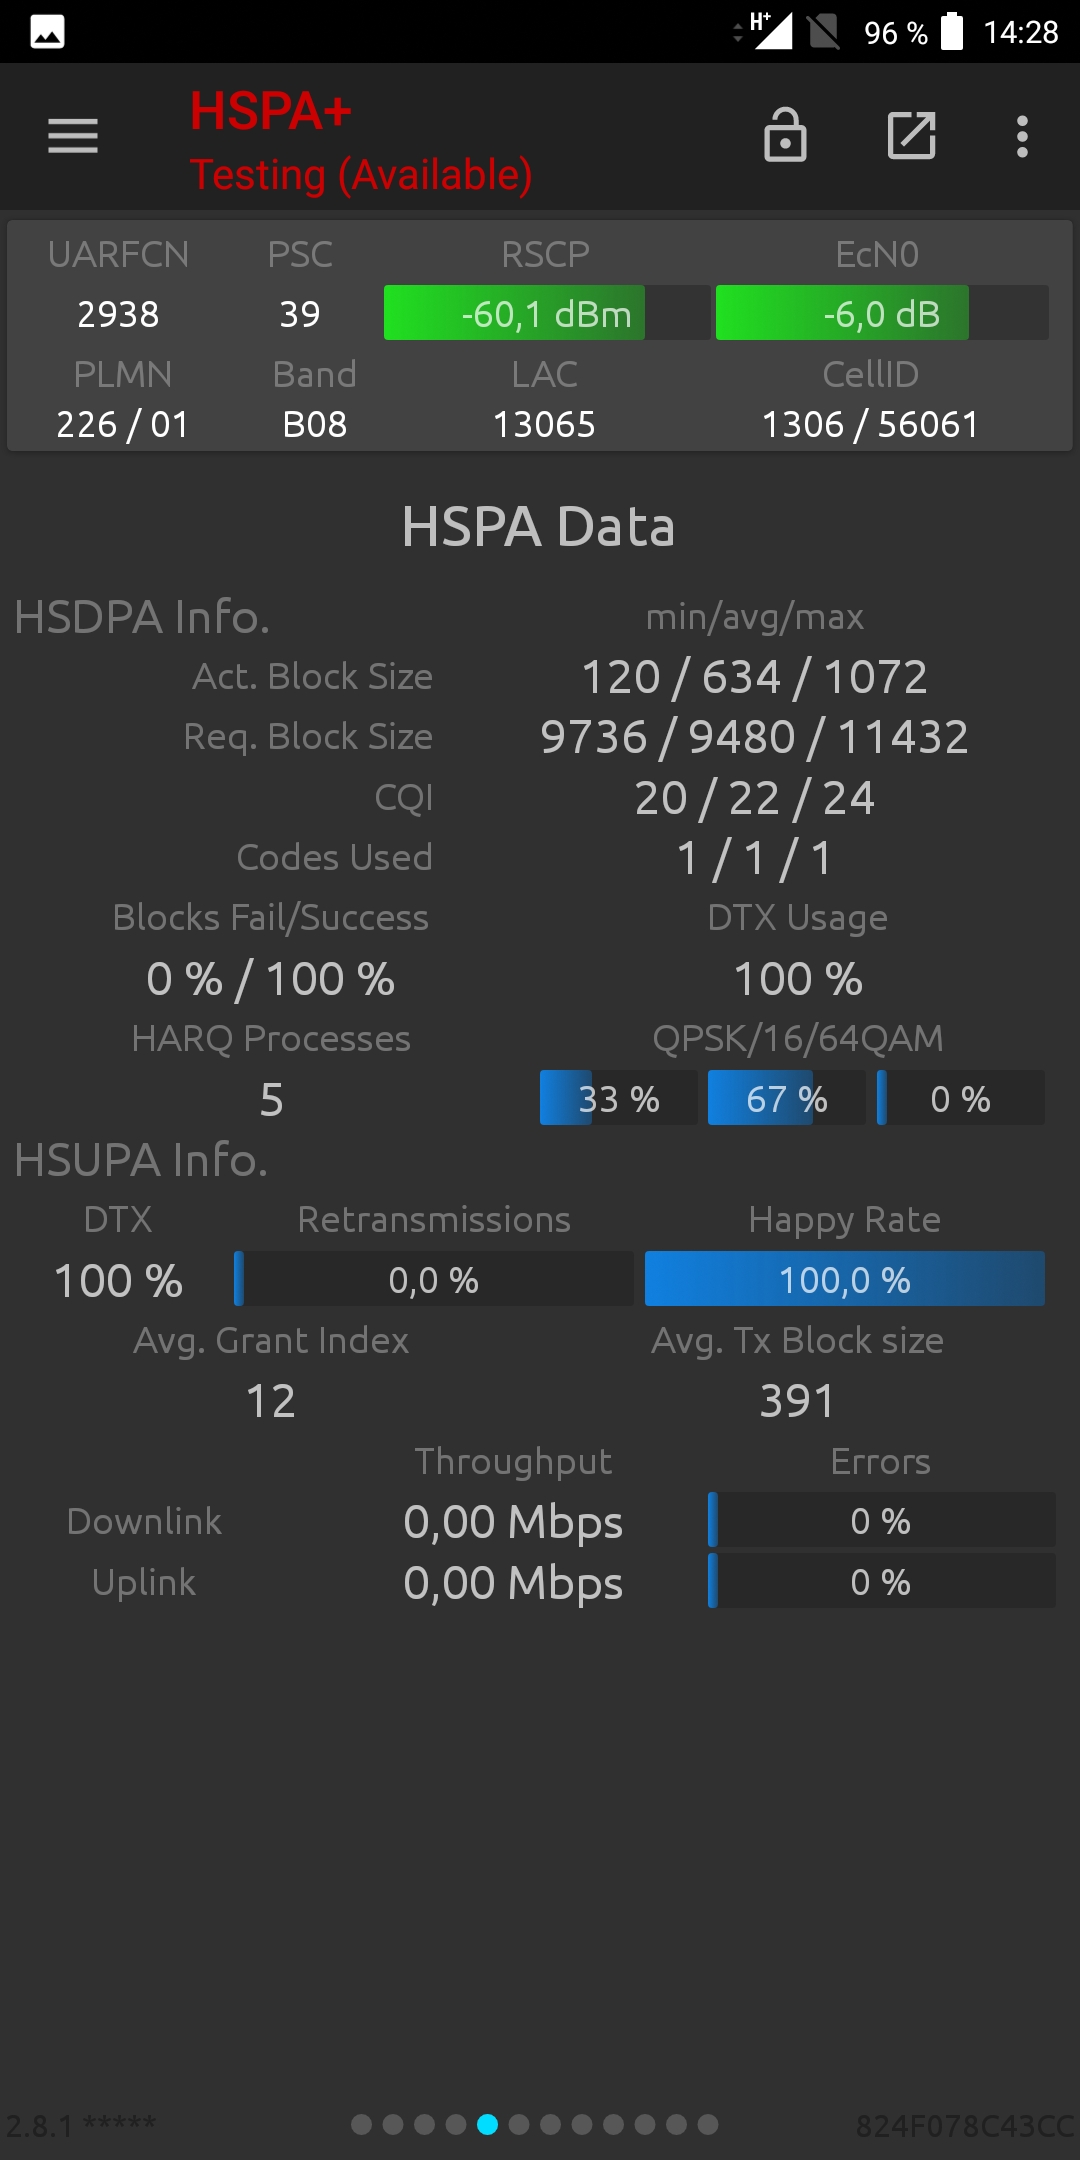Tap the EcN0 -6,0 dB bar
Viewport: 1080px width, 2160px height.
pyautogui.click(x=882, y=313)
